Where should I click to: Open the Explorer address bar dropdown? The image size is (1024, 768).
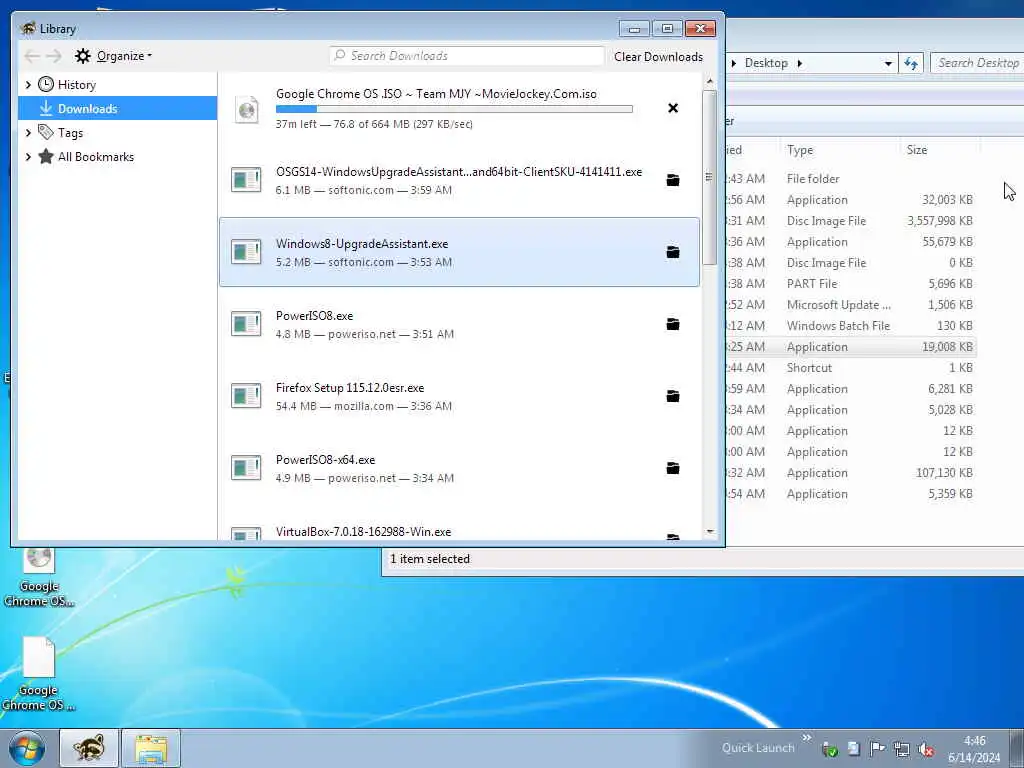(888, 63)
